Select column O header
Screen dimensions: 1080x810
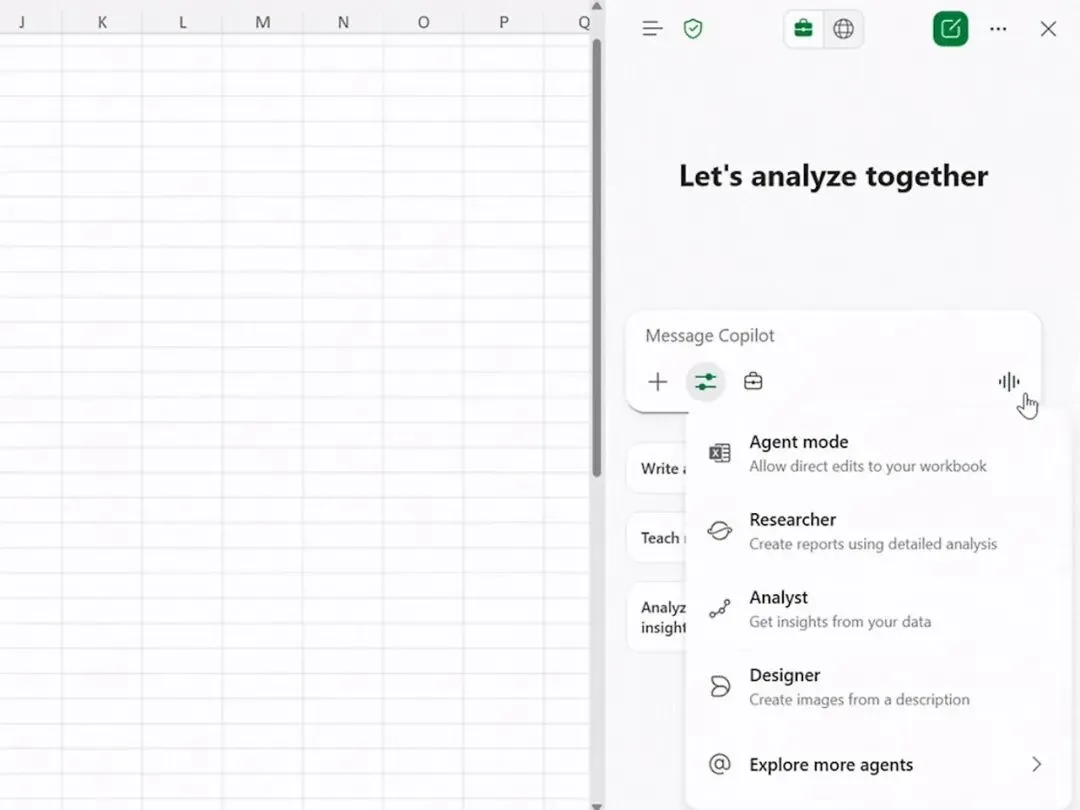click(424, 22)
